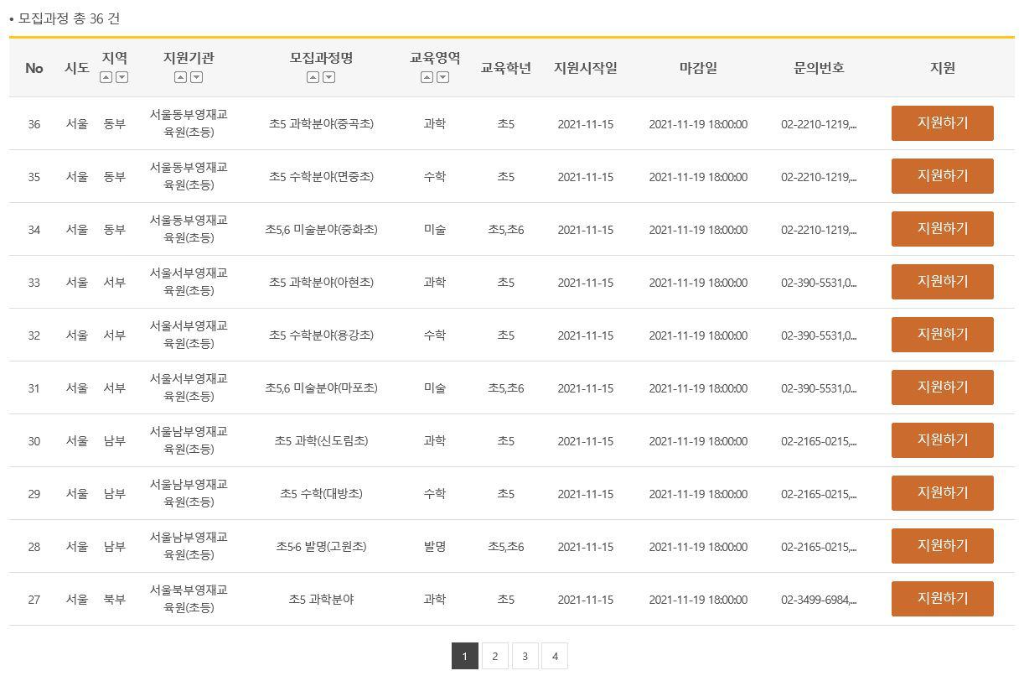Apply to 초5-6 발명(고원초) course
1024x676 pixels.
click(x=942, y=547)
